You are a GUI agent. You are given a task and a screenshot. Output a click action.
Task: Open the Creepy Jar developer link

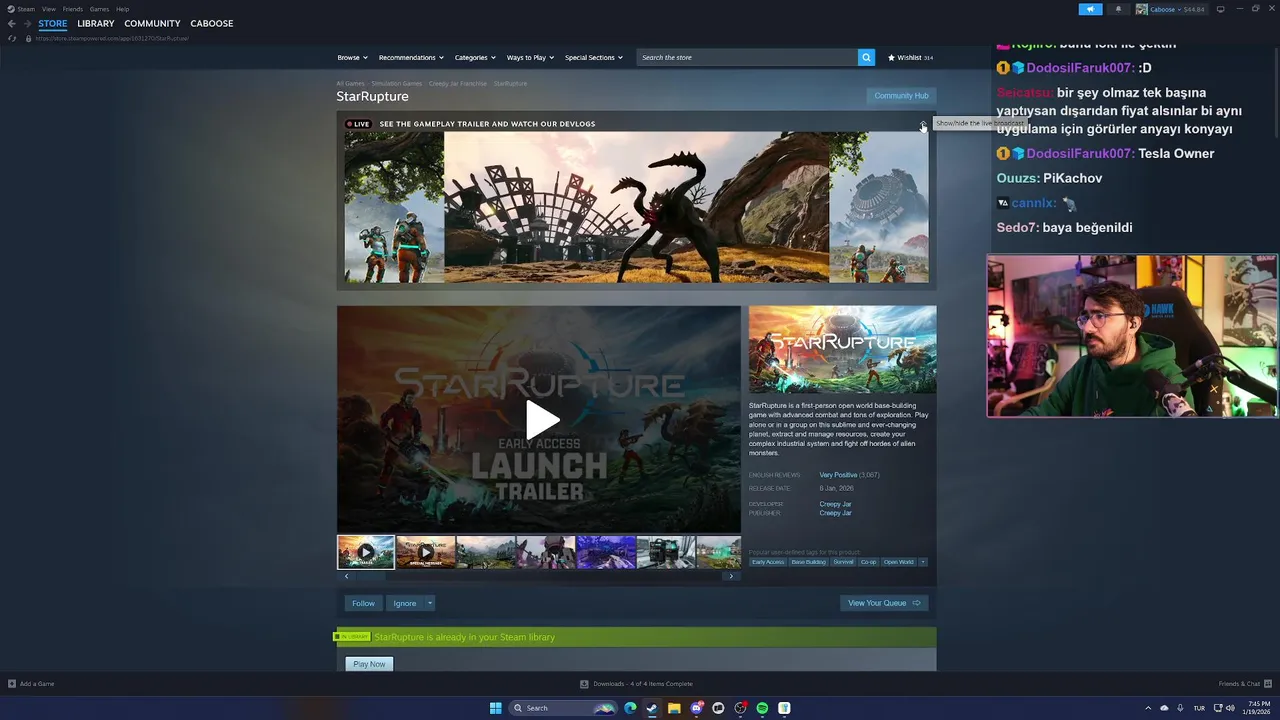pos(835,504)
